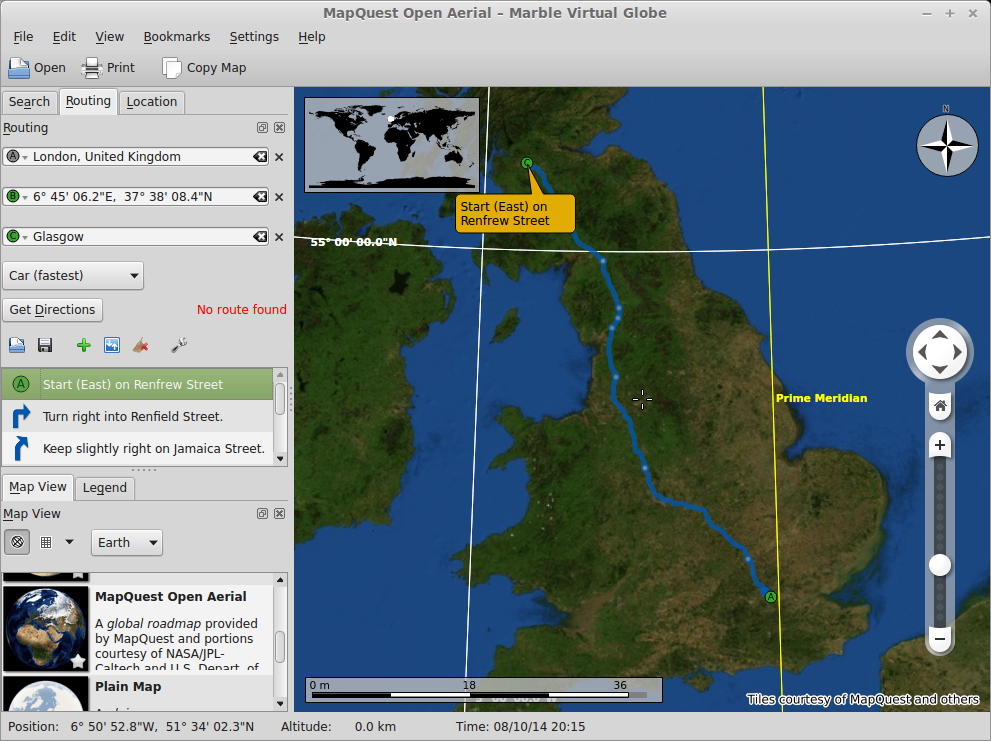
Task: Open a route file from routing toolbar
Action: (x=17, y=345)
